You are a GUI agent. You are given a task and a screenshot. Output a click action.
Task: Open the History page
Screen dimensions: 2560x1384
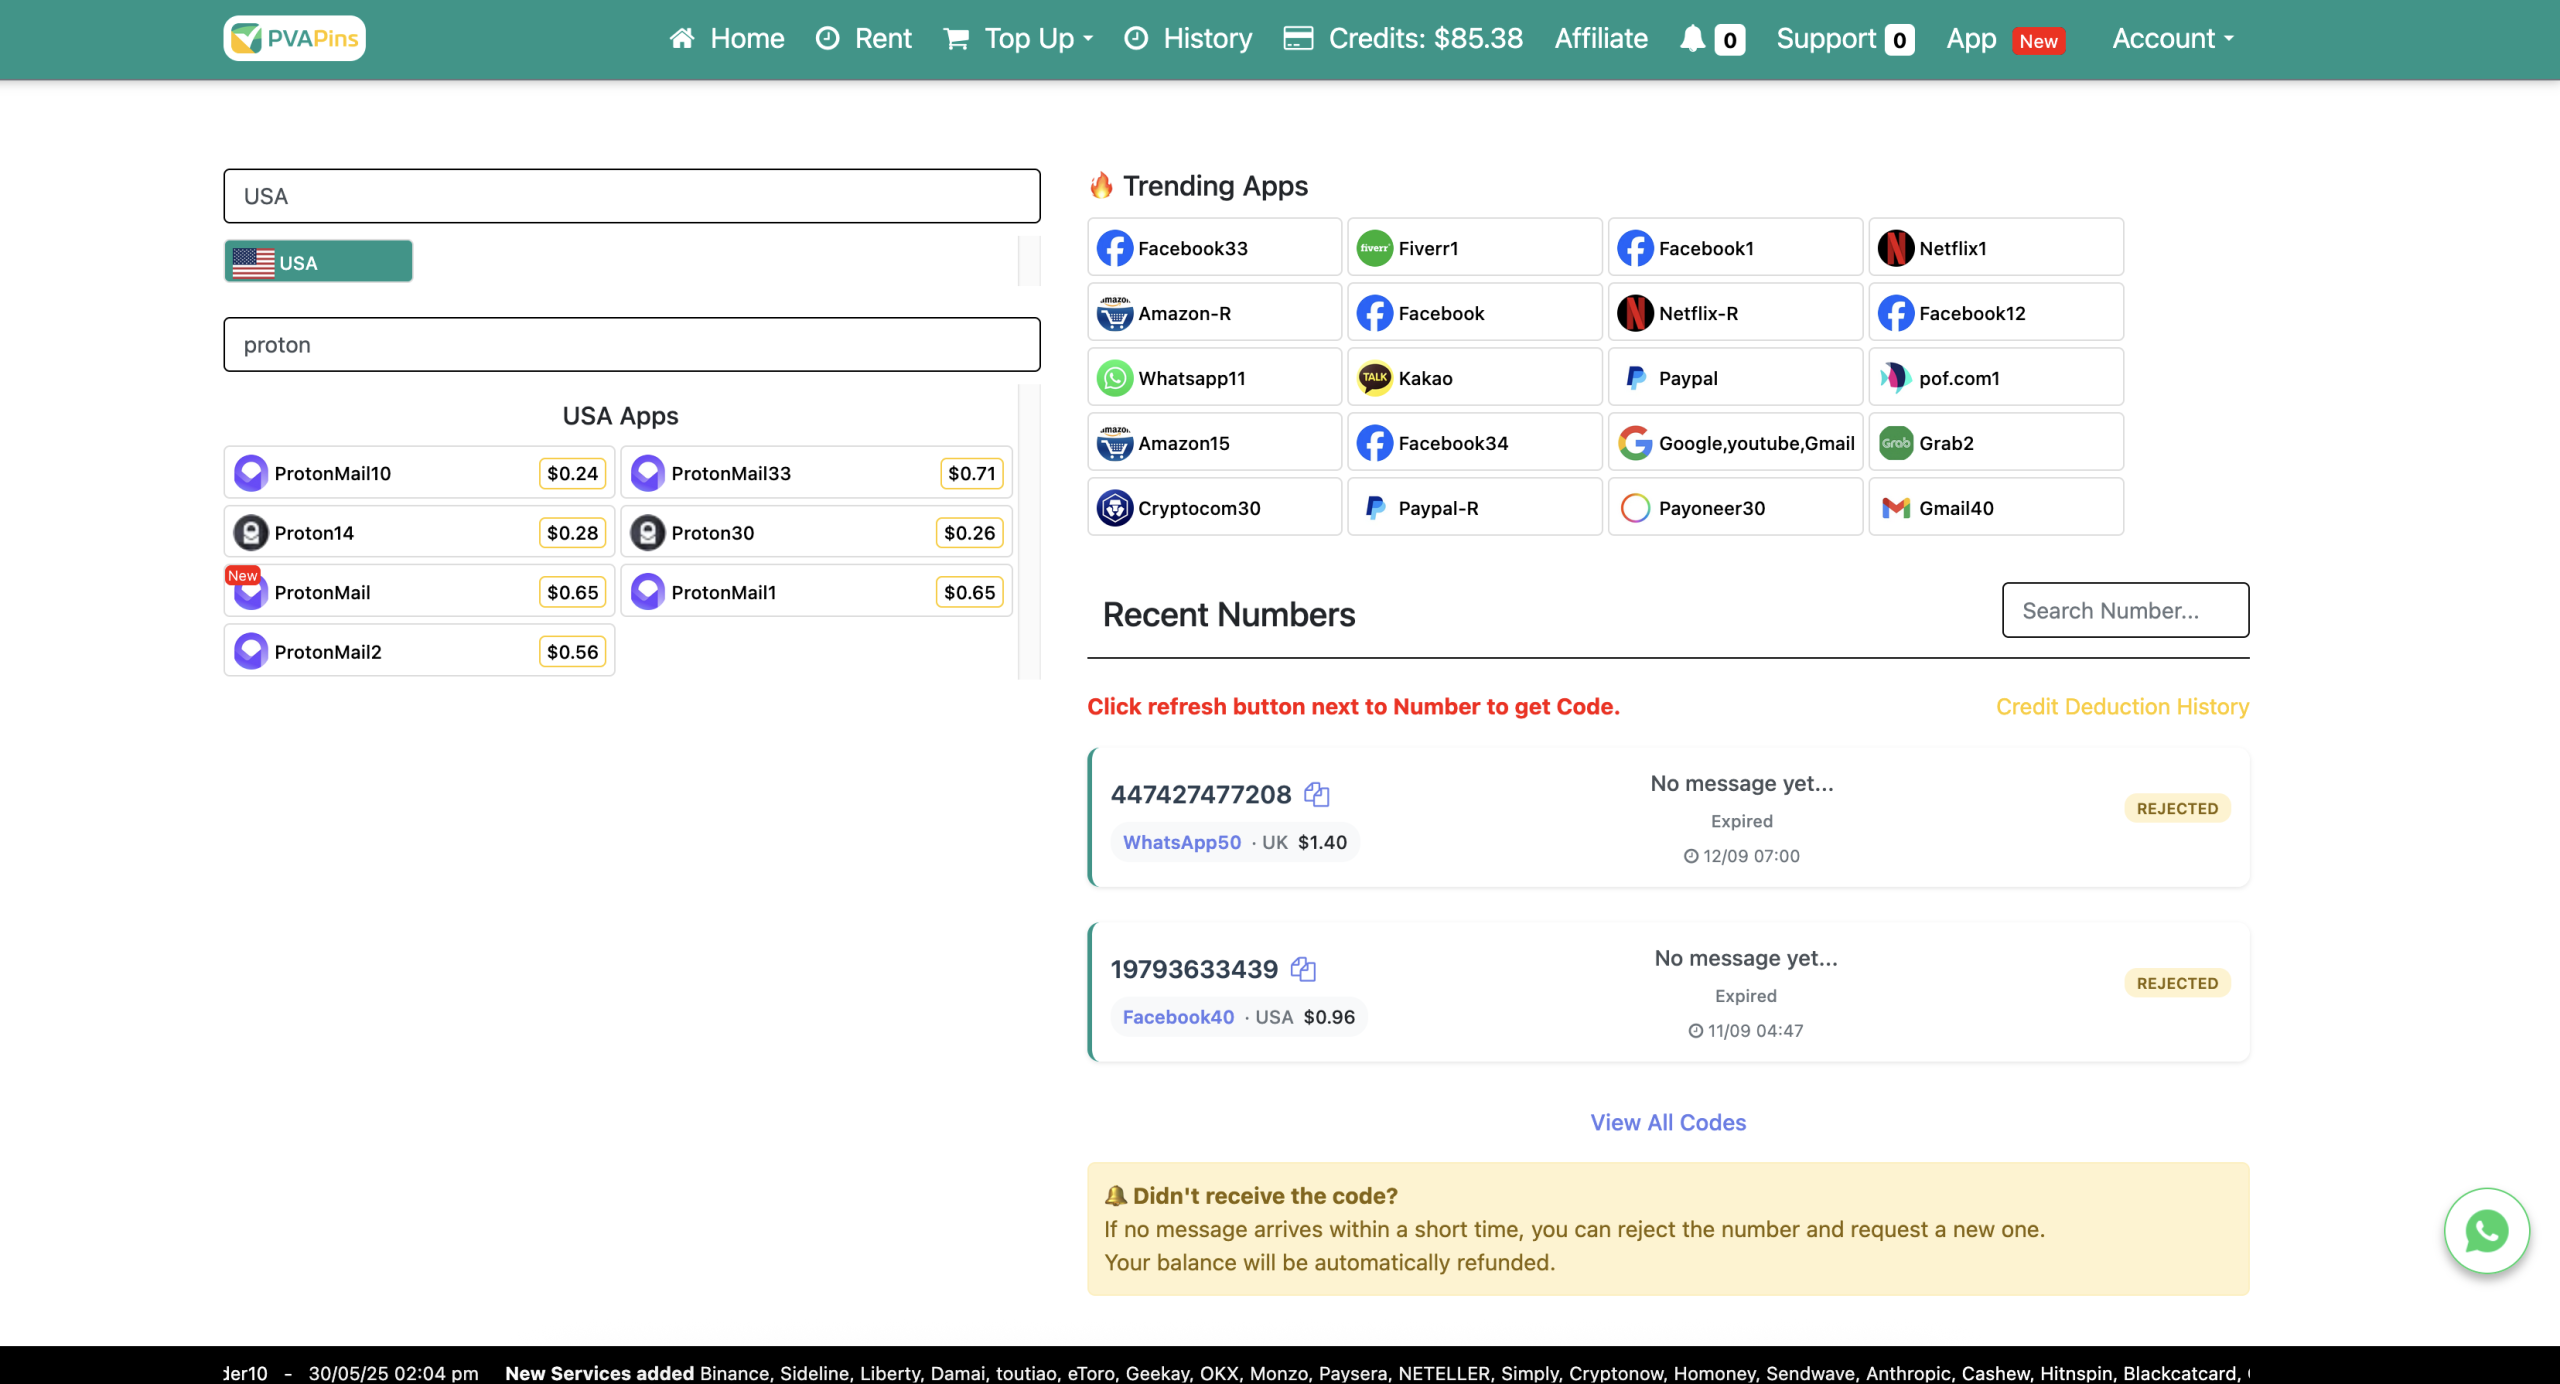point(1188,39)
